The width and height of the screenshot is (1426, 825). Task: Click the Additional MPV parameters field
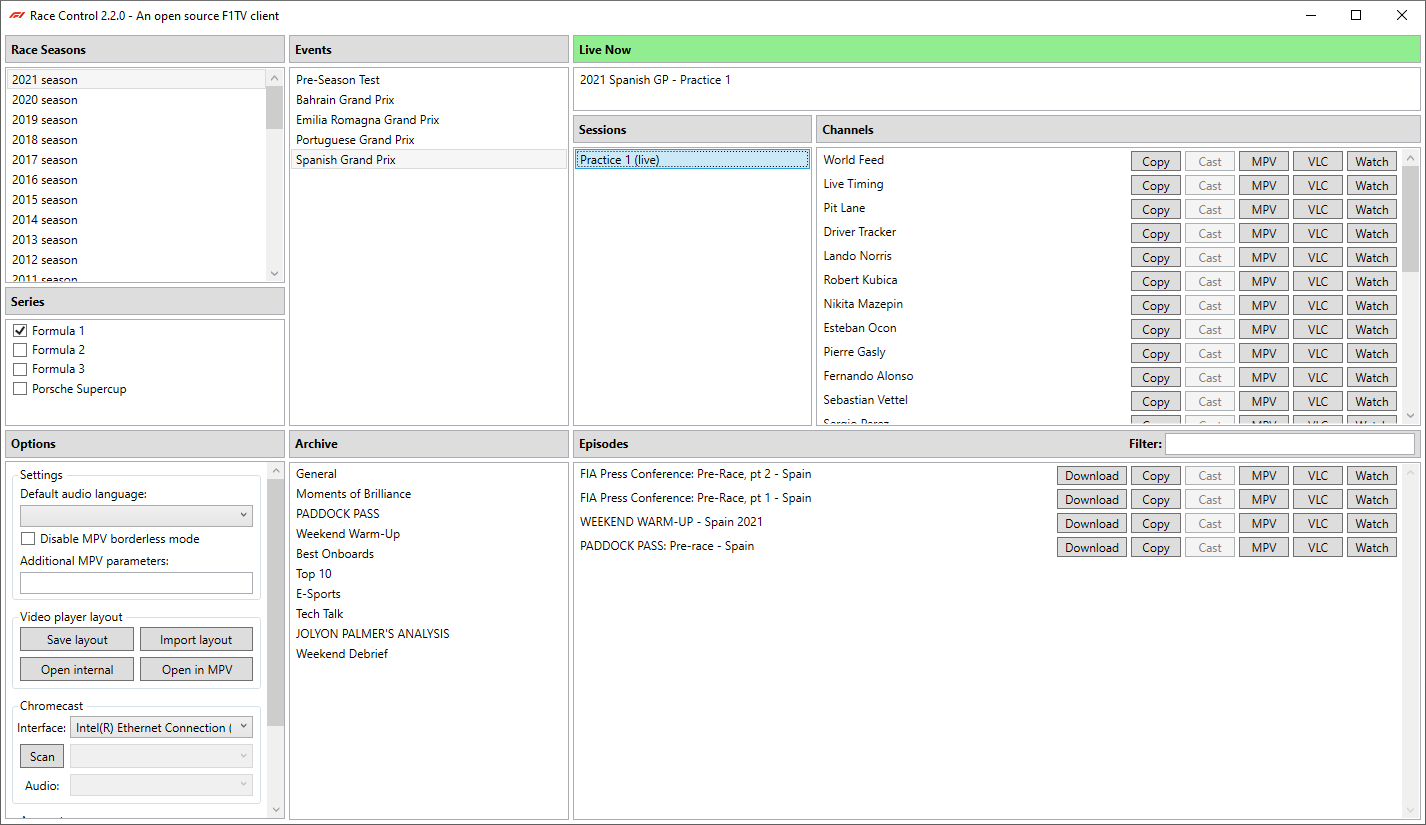(136, 583)
